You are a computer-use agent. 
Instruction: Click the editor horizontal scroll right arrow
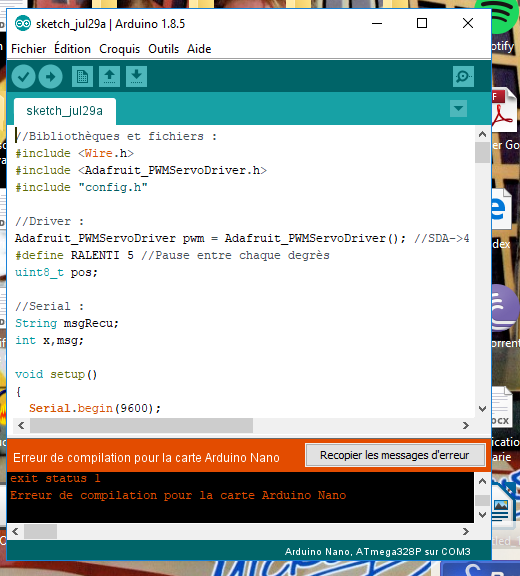coord(466,425)
